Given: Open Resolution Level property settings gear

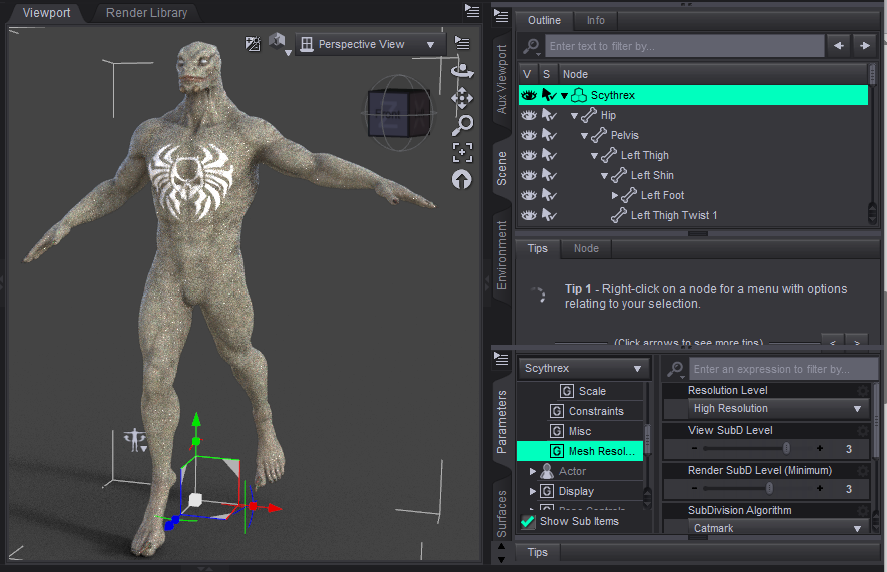Looking at the screenshot, I should click(x=862, y=390).
